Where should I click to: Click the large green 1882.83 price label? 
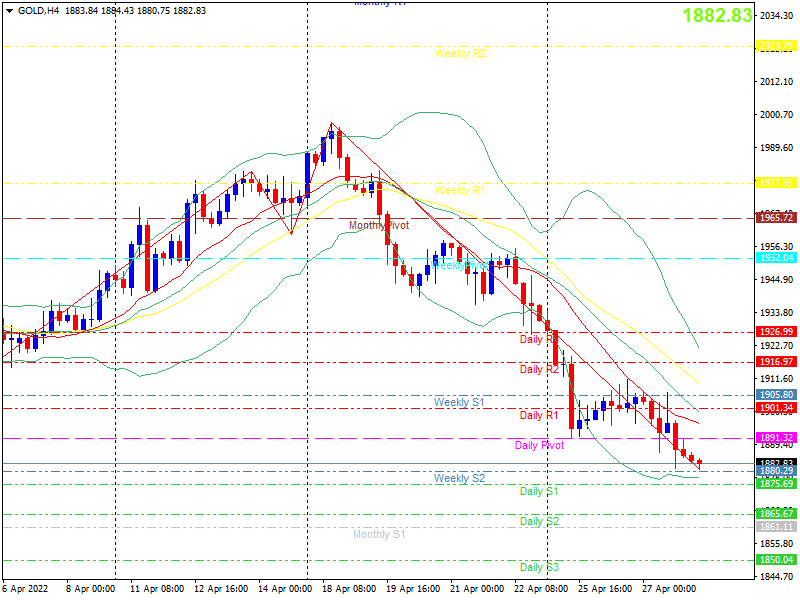point(717,15)
